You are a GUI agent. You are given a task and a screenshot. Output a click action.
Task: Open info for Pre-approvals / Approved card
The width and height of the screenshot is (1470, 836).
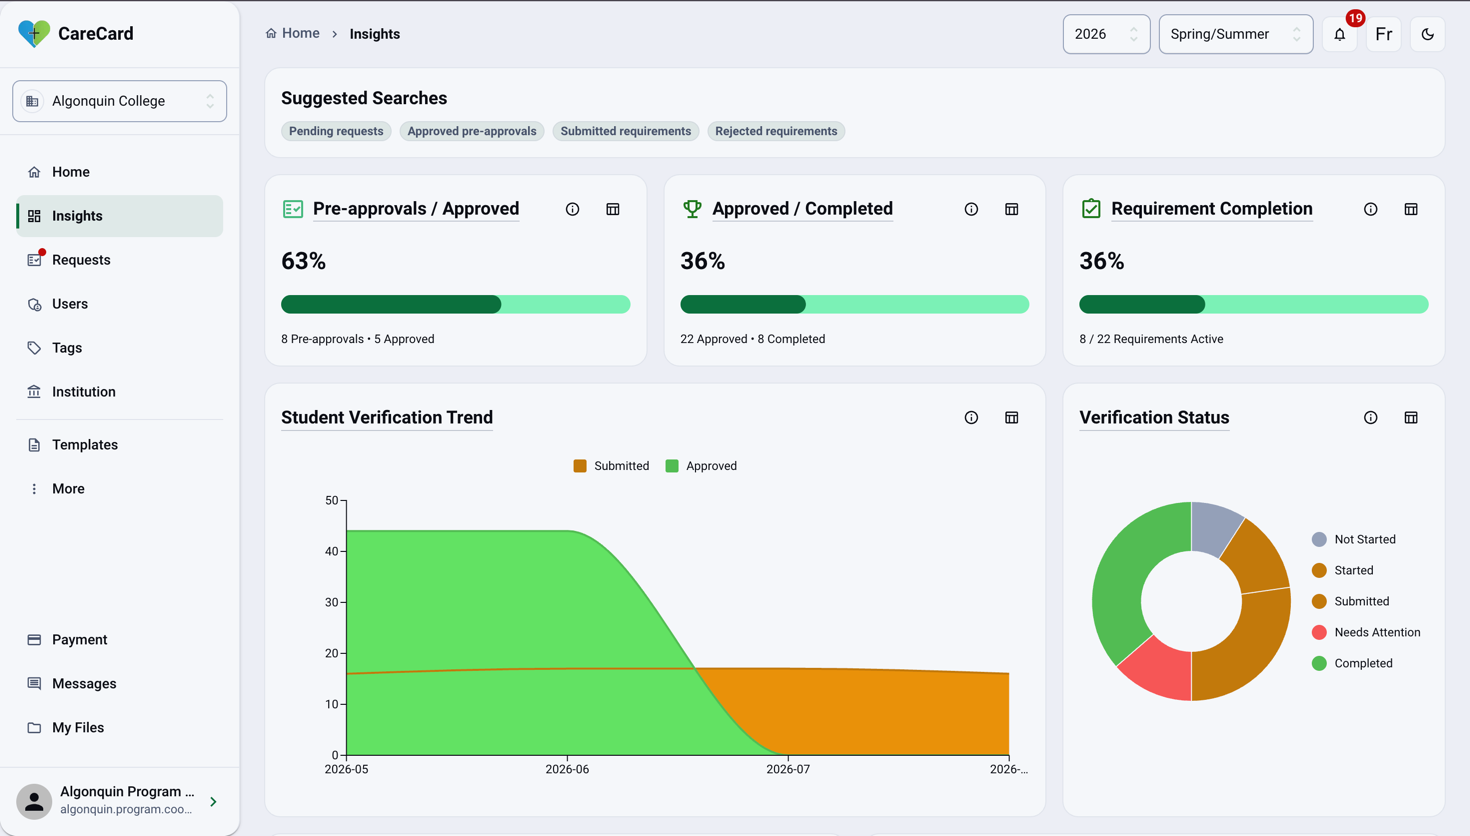coord(573,209)
